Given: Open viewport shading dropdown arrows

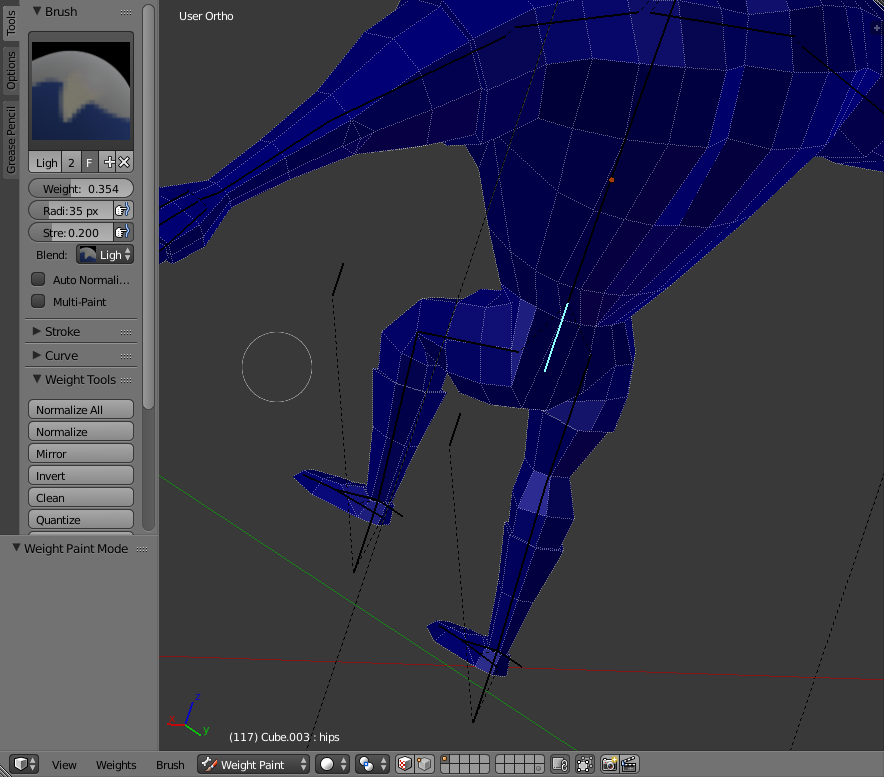Looking at the screenshot, I should click(343, 764).
